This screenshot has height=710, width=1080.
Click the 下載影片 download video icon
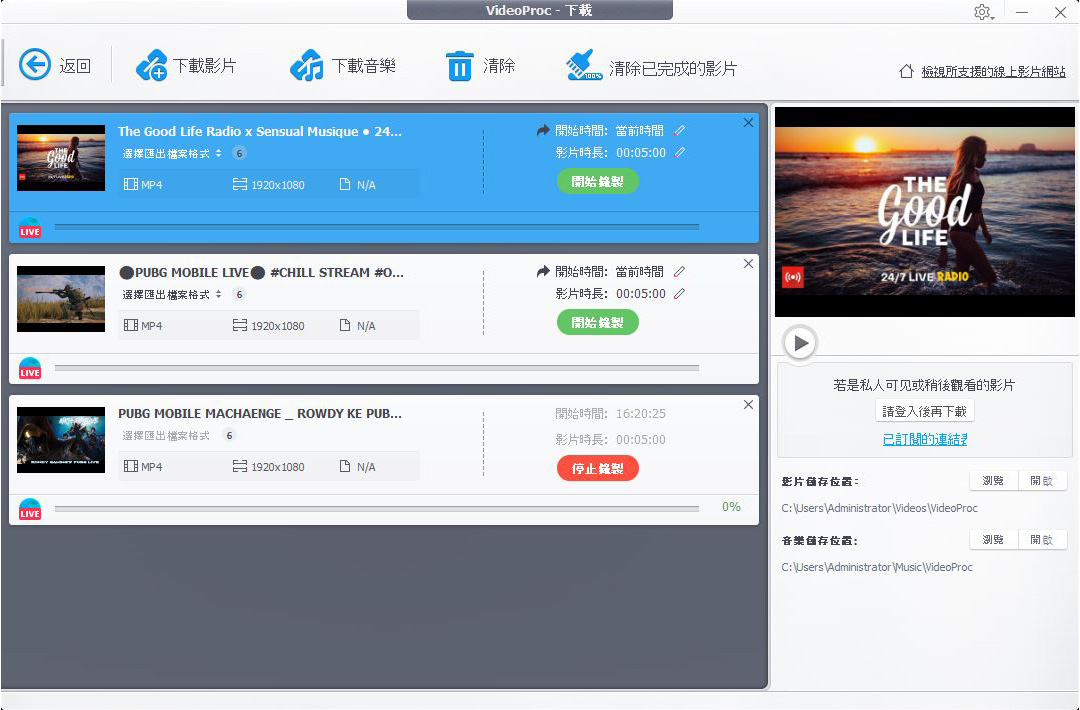152,66
